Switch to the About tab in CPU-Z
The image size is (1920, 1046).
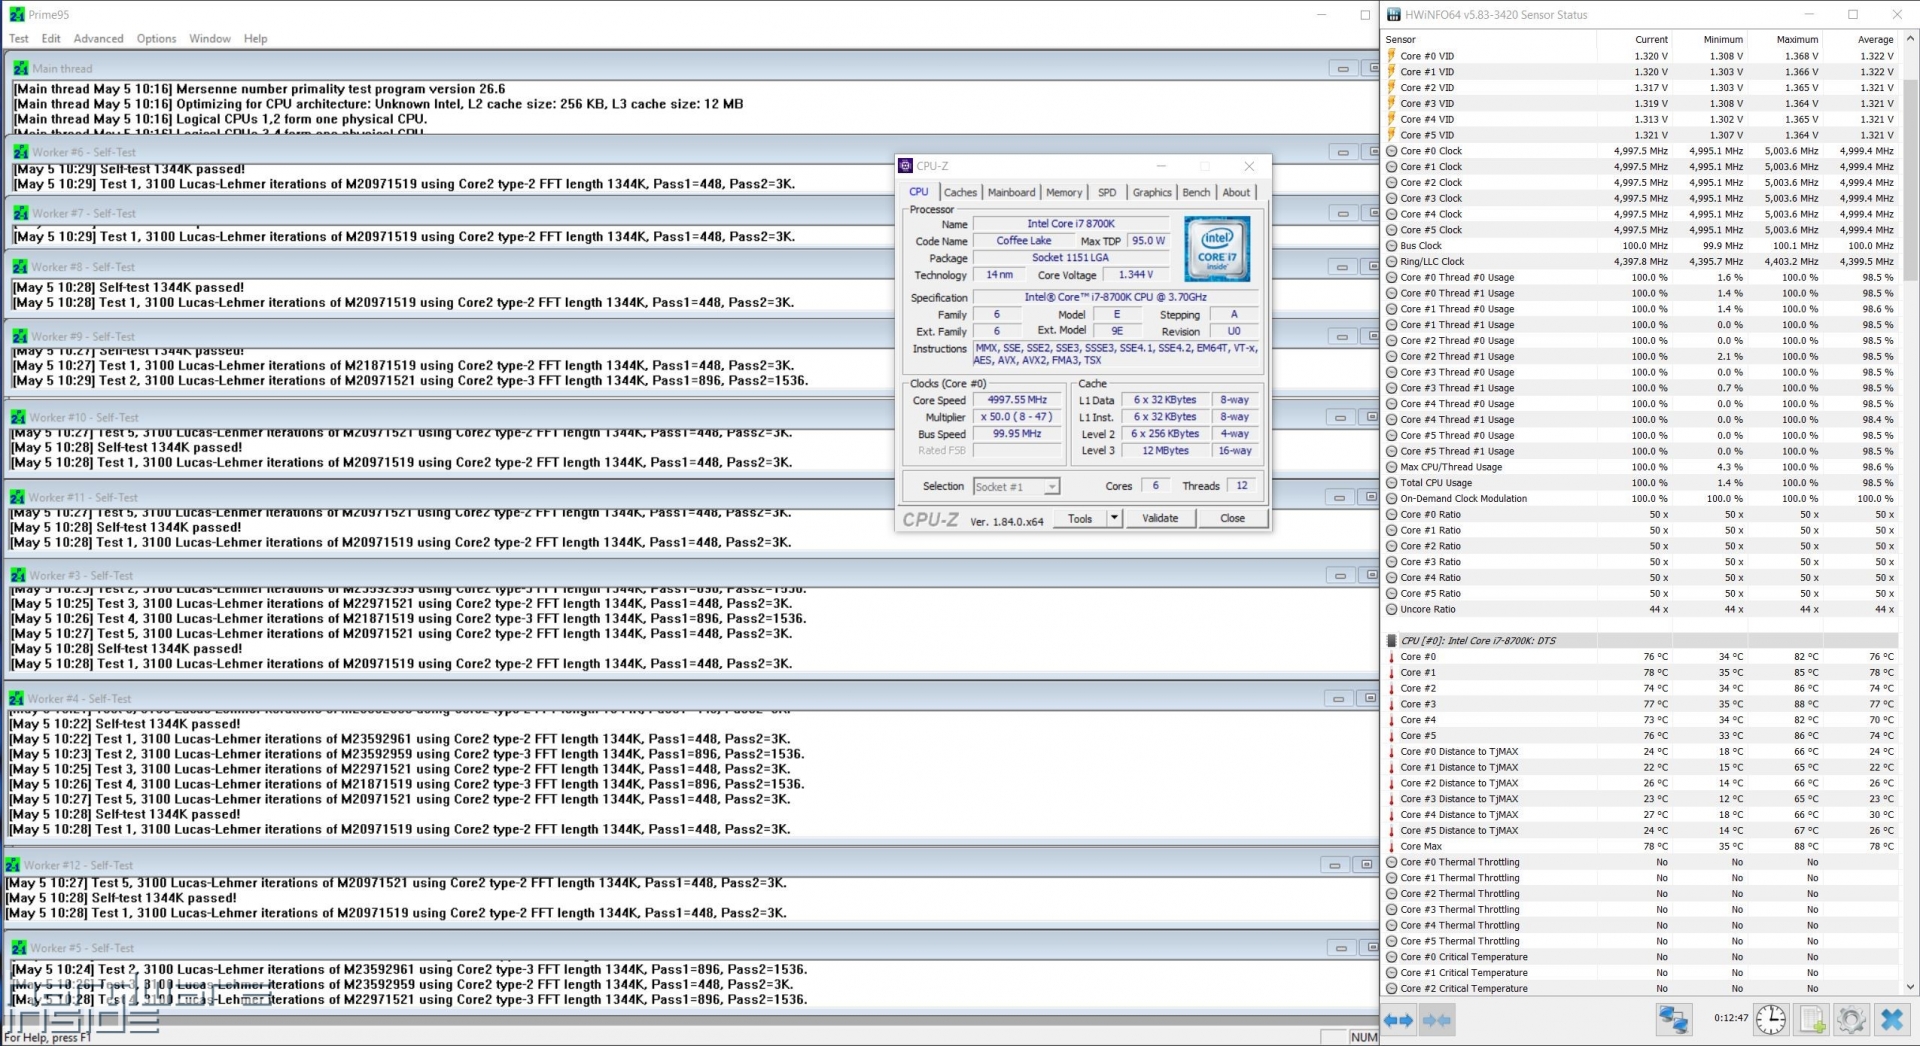click(x=1236, y=192)
